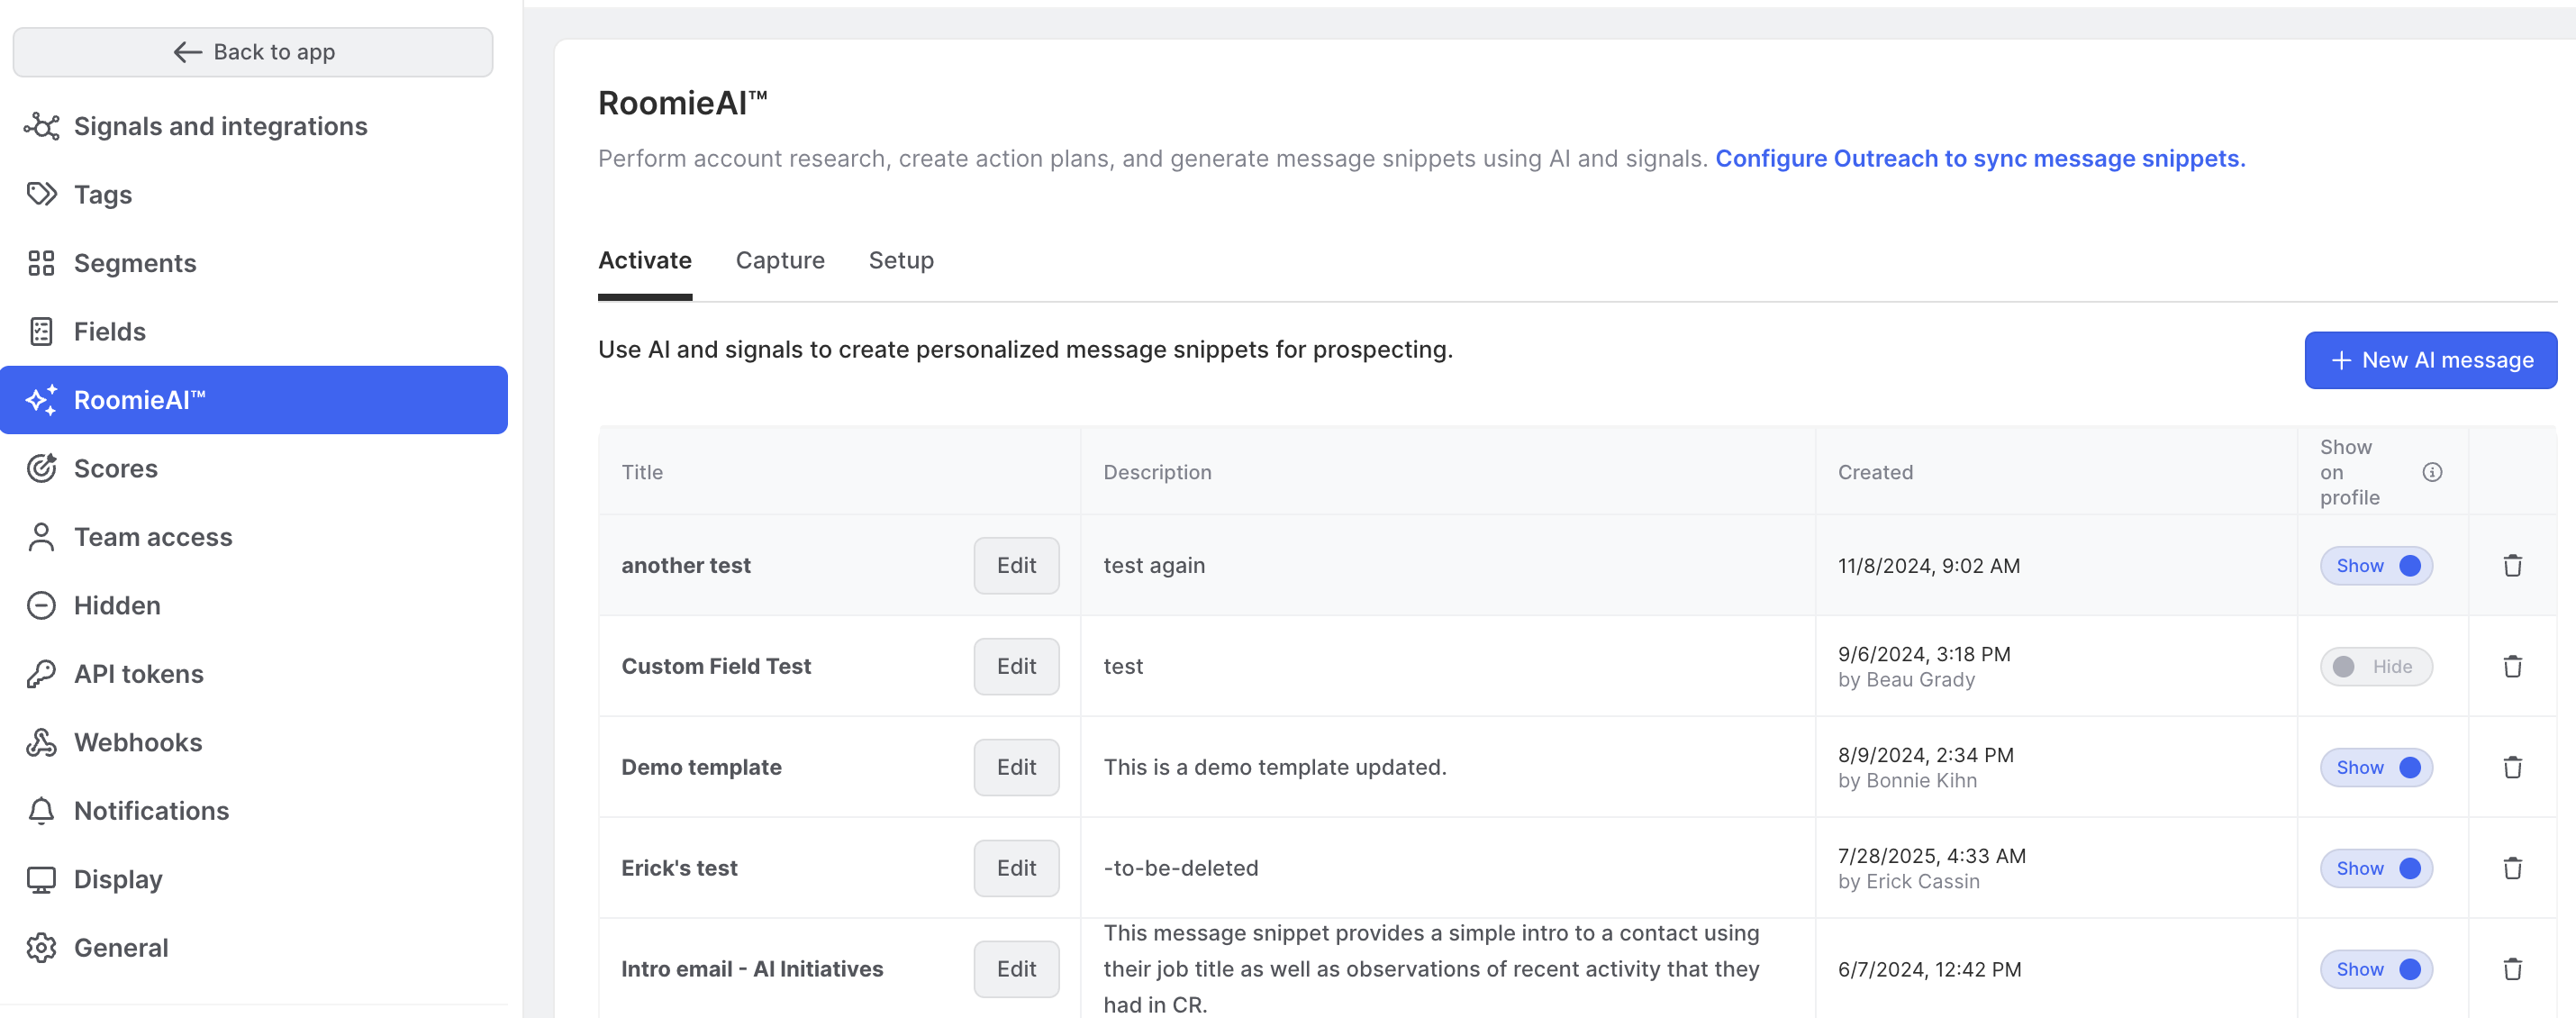Screen dimensions: 2576x1018
Task: Click the Signals and integrations icon
Action: coord(41,126)
